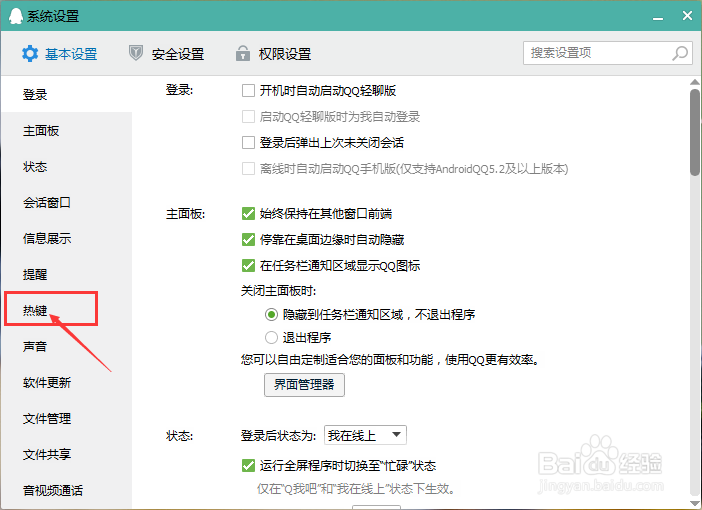The image size is (702, 510).
Task: Click the QQ penguin title icon
Action: 15,16
